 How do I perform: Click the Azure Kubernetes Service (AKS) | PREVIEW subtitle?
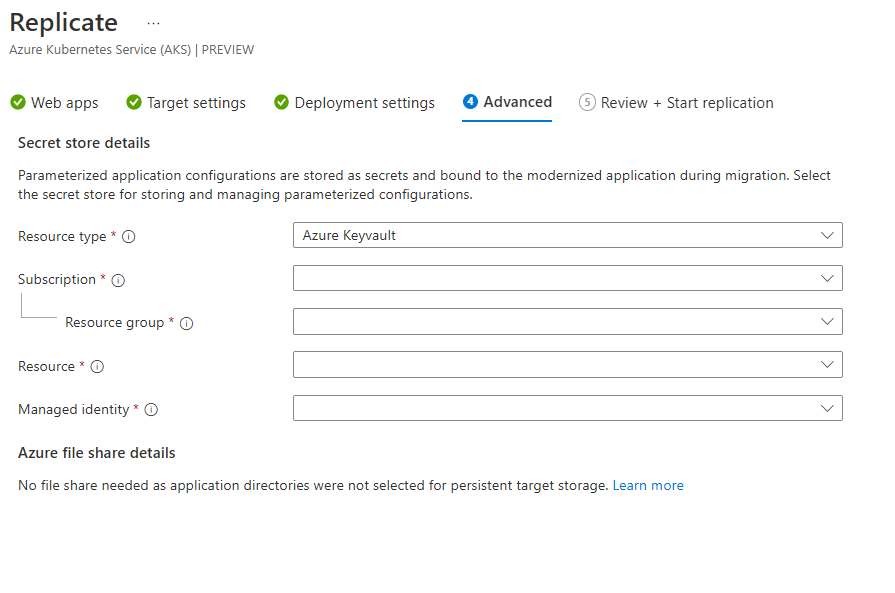click(x=132, y=50)
